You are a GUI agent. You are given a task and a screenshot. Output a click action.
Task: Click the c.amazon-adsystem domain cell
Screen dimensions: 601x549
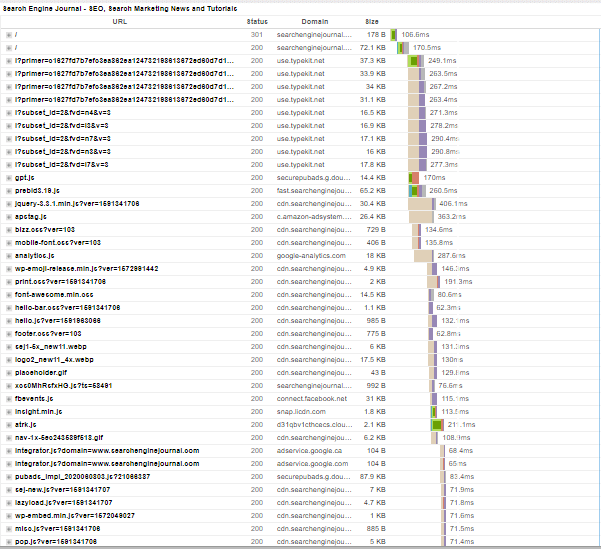pos(314,217)
